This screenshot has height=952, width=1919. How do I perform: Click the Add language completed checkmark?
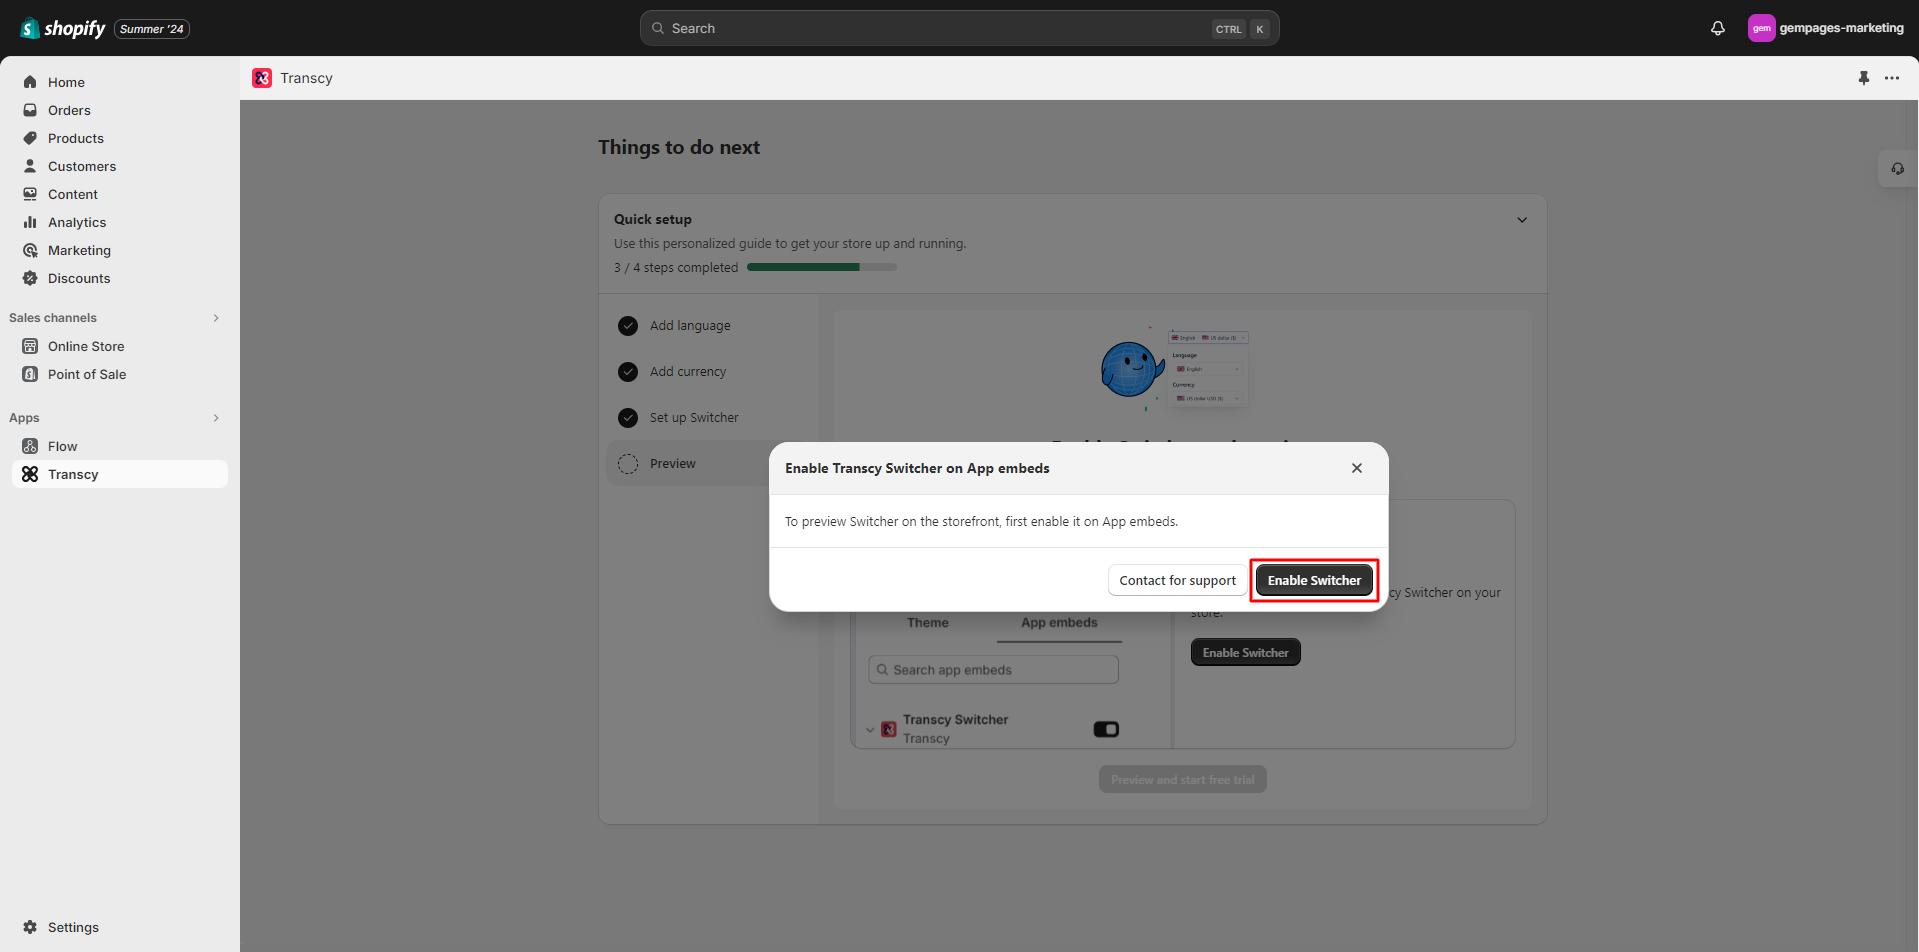(627, 325)
